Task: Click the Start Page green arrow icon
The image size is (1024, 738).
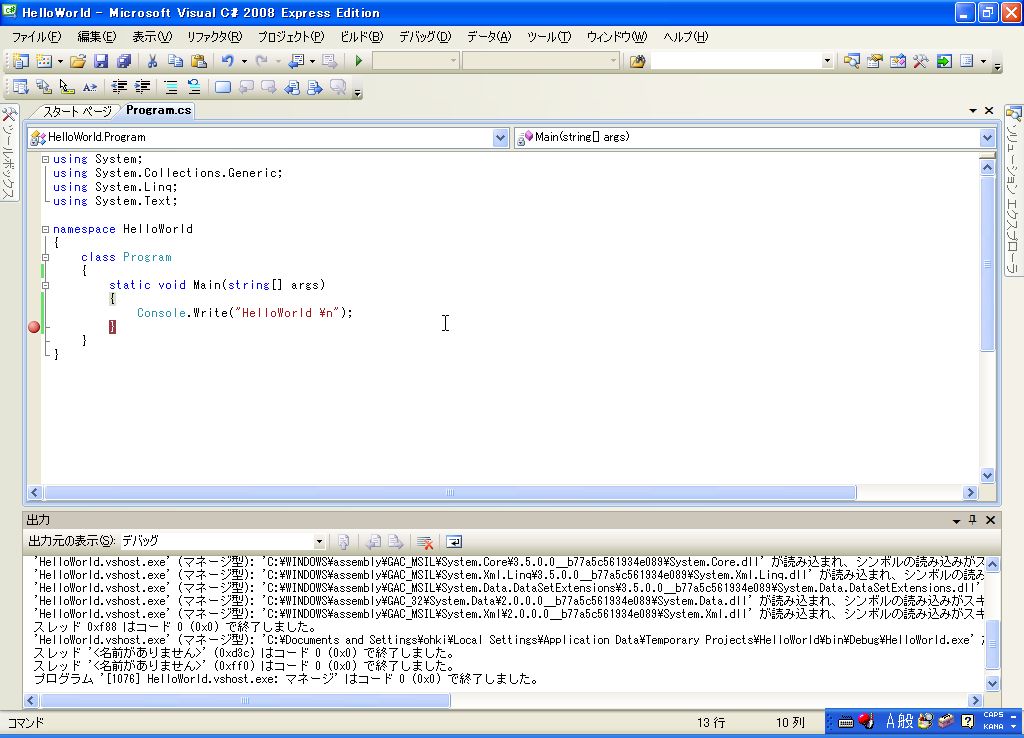Action: [x=944, y=61]
